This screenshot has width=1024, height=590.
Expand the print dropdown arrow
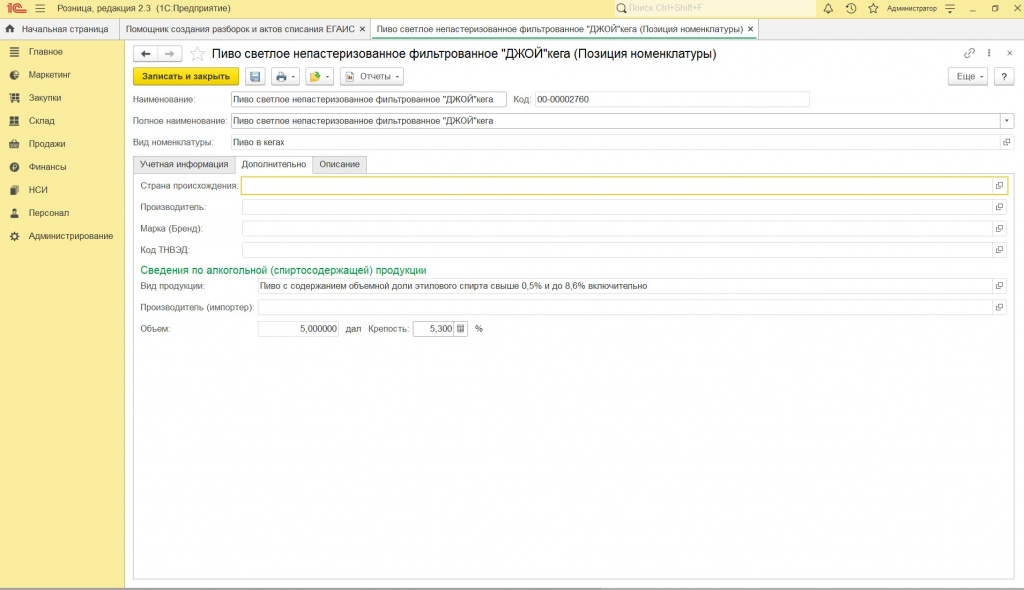click(293, 76)
